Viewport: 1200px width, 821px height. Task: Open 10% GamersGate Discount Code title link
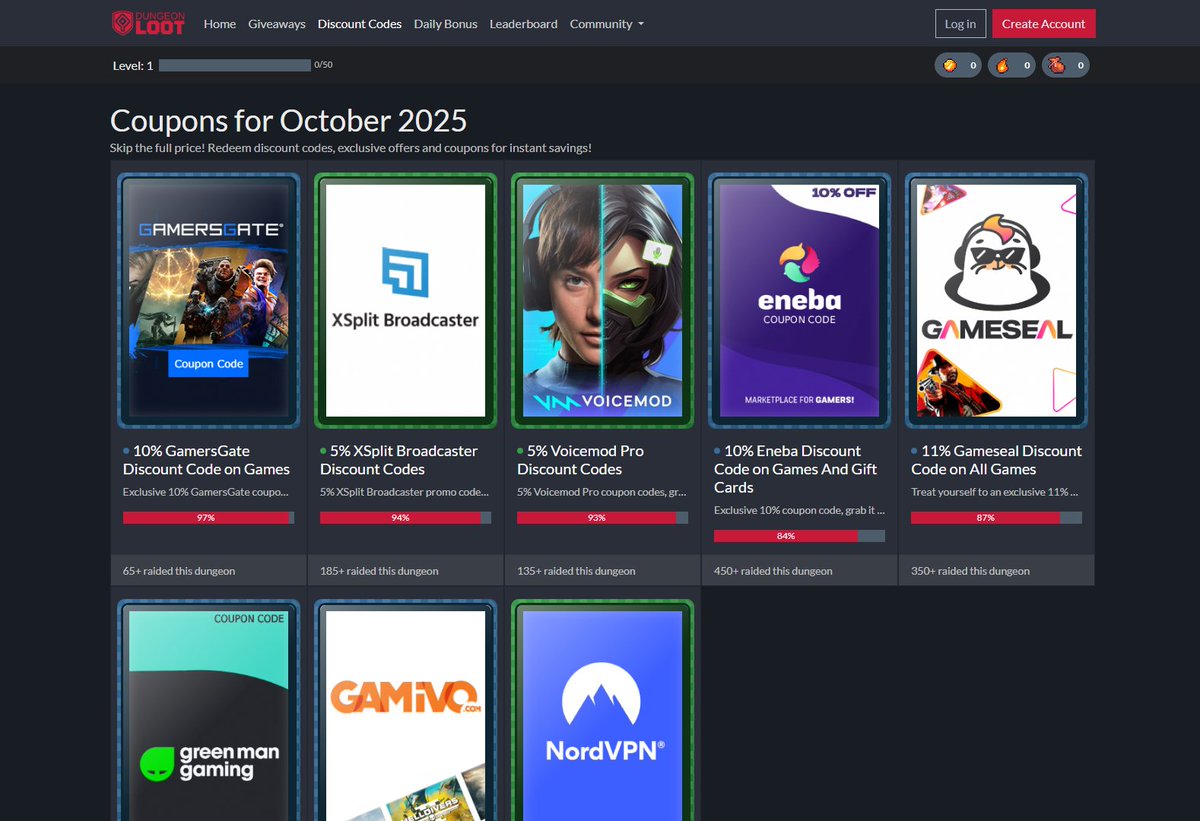click(x=206, y=460)
